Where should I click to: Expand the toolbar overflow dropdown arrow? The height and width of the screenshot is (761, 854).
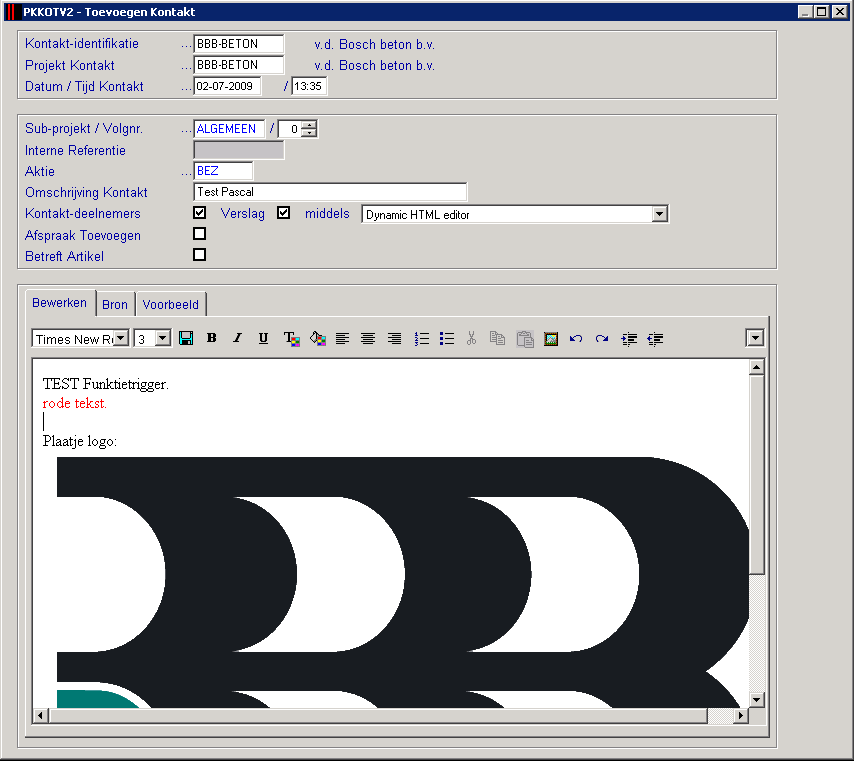[x=755, y=338]
